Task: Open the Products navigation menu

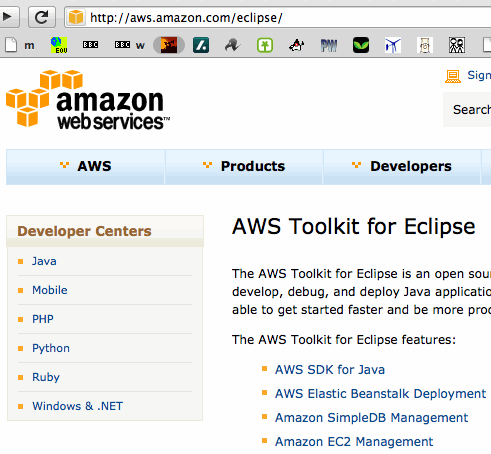Action: (x=244, y=167)
